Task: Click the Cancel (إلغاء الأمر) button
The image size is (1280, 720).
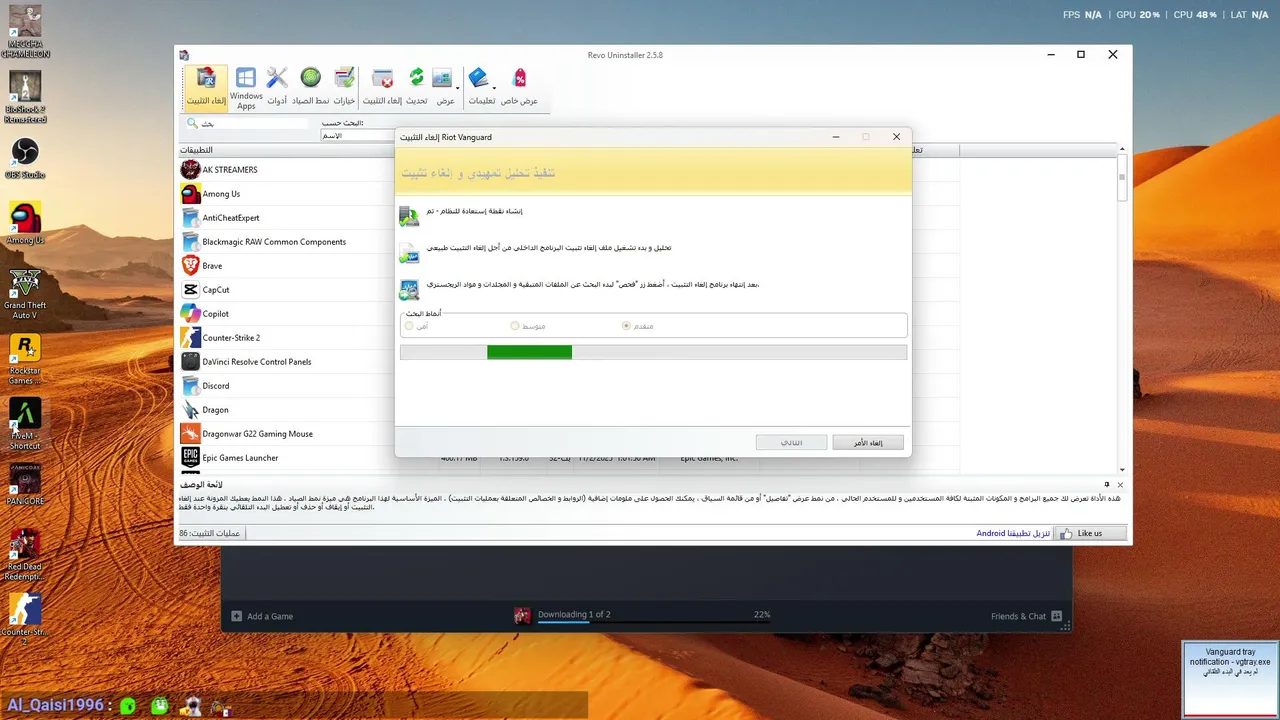Action: point(868,442)
